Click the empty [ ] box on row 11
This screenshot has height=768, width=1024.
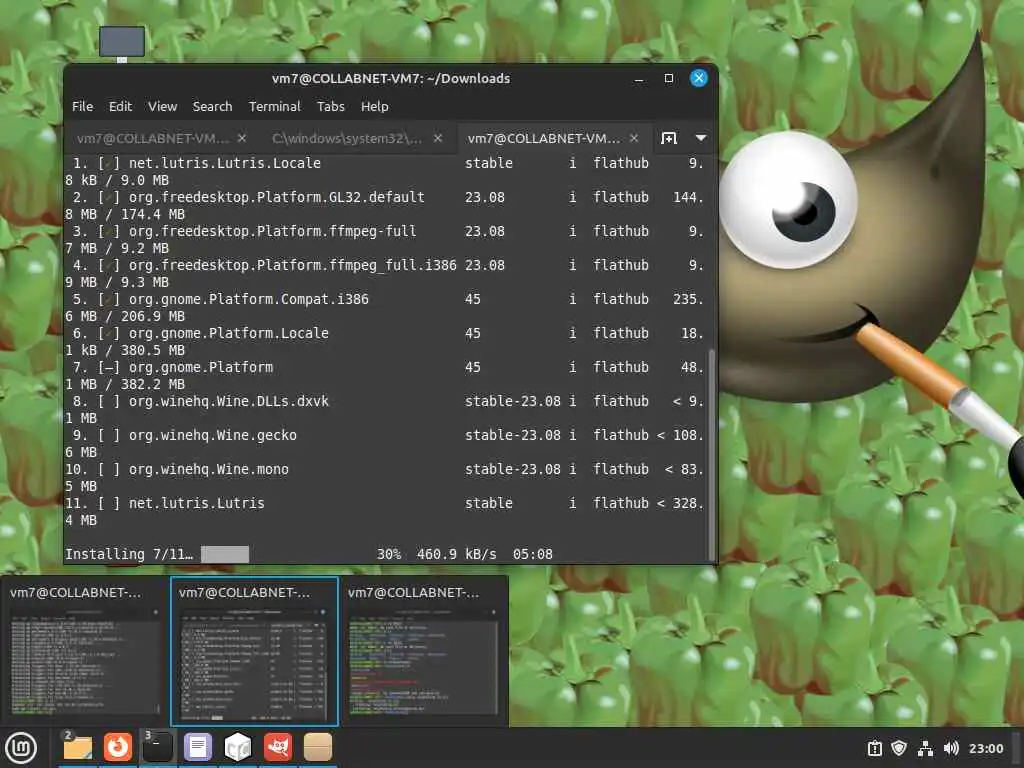tap(108, 503)
